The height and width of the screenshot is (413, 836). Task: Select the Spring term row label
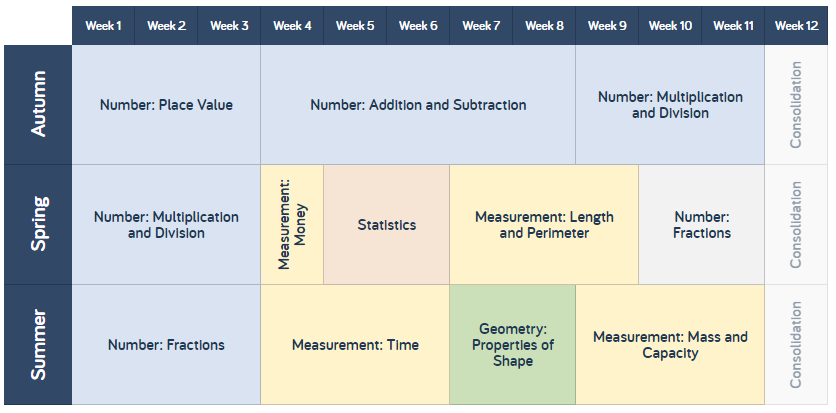pyautogui.click(x=38, y=224)
